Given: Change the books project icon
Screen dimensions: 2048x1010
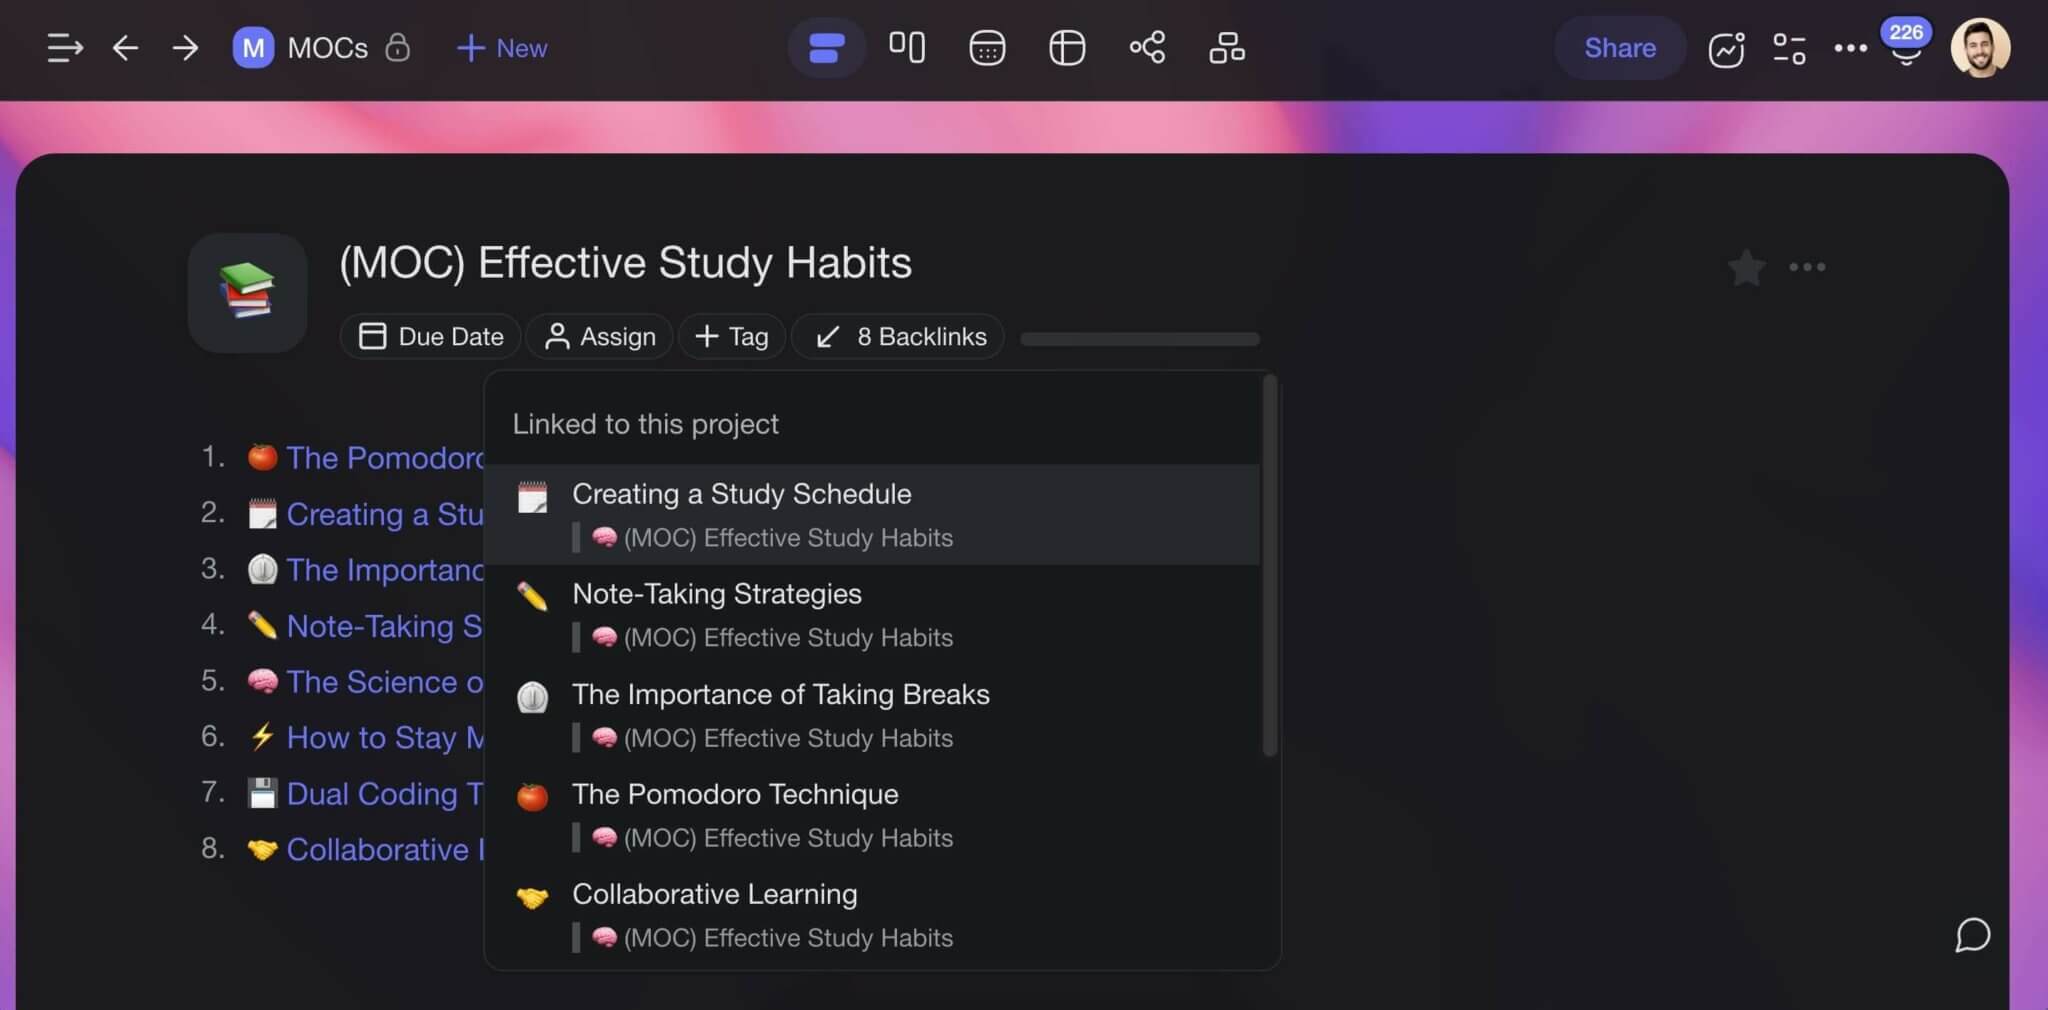Looking at the screenshot, I should click(247, 292).
